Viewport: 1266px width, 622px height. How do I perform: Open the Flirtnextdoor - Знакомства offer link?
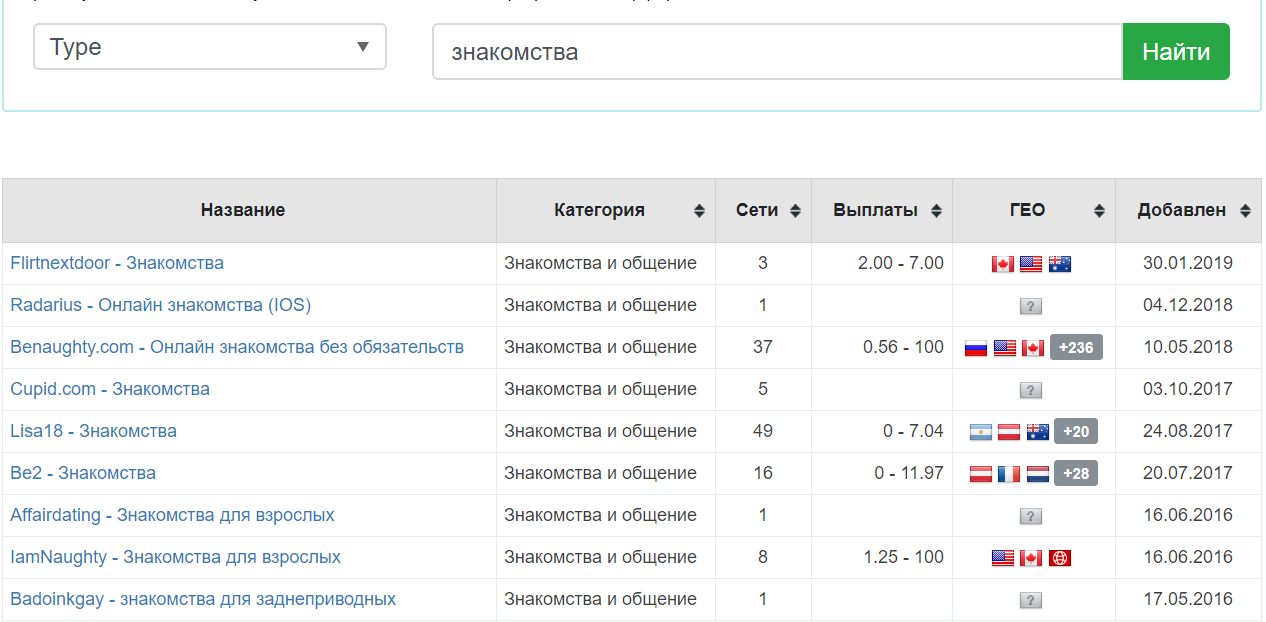(117, 263)
